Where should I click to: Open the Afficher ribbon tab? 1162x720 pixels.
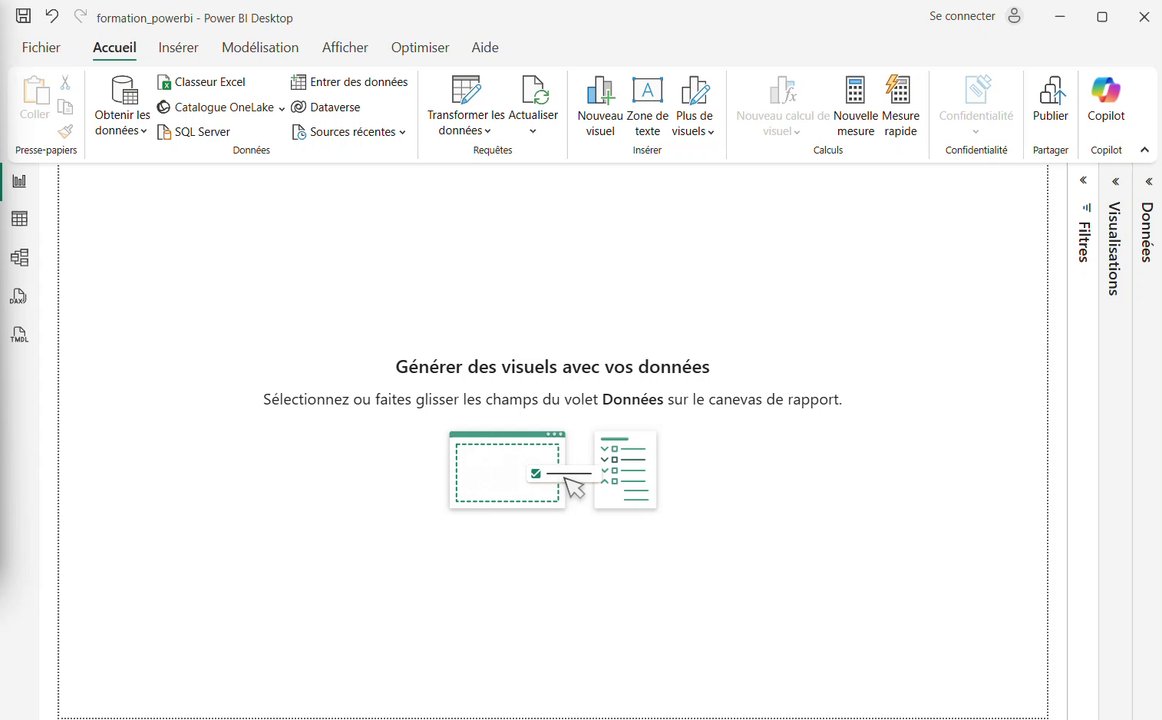point(345,47)
